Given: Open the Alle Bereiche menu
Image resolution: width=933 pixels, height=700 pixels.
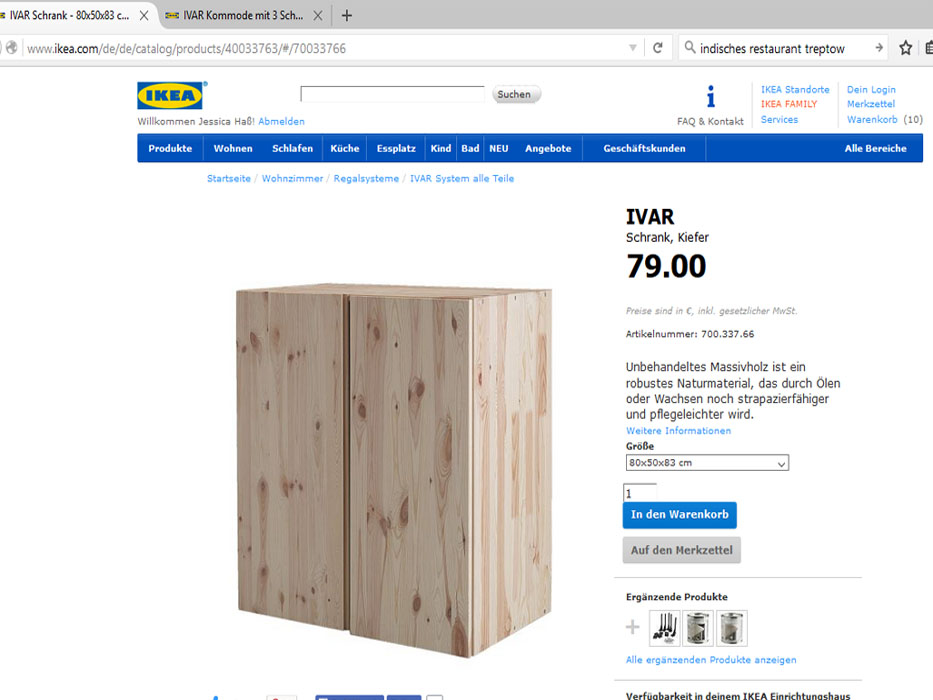Looking at the screenshot, I should (x=875, y=148).
